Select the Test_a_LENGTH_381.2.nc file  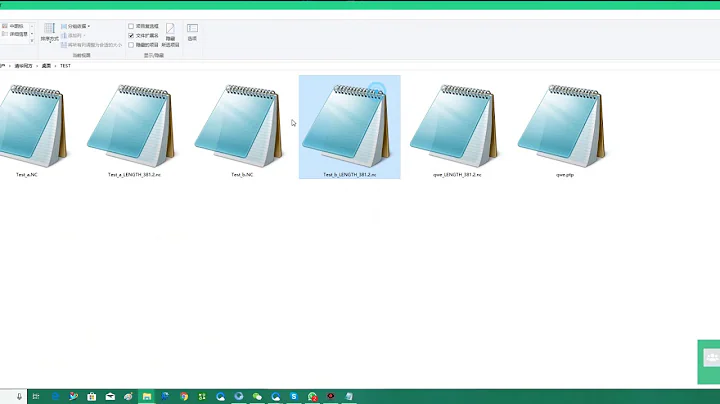coord(134,126)
